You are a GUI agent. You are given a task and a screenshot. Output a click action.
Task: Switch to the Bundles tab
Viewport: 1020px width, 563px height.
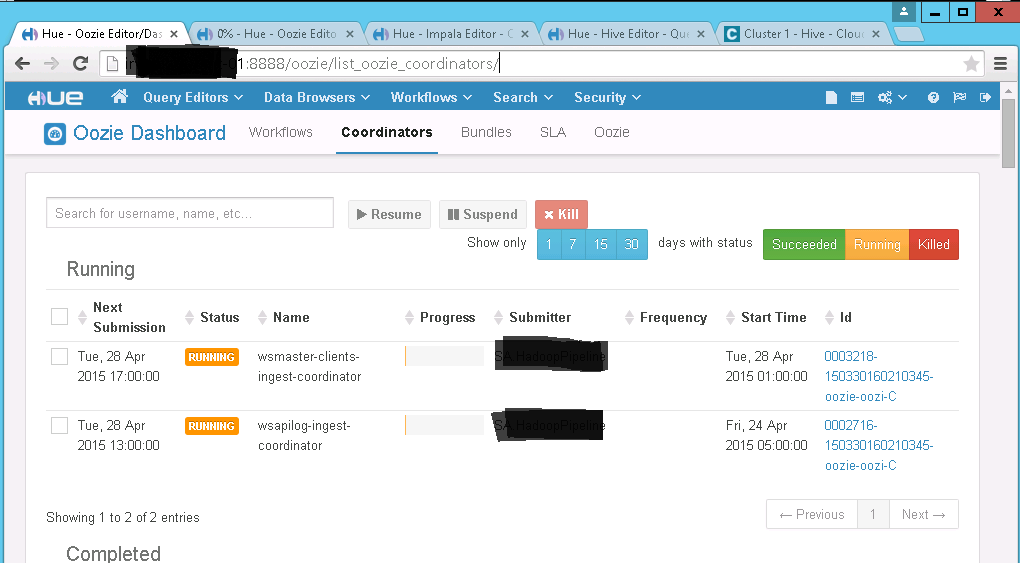(486, 132)
